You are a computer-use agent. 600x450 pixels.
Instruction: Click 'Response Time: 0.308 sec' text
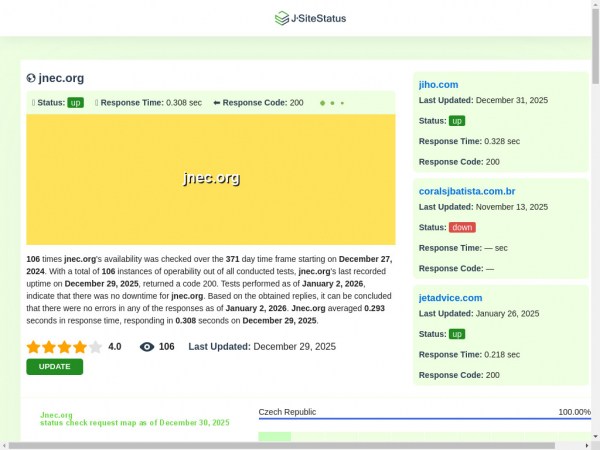pos(151,103)
